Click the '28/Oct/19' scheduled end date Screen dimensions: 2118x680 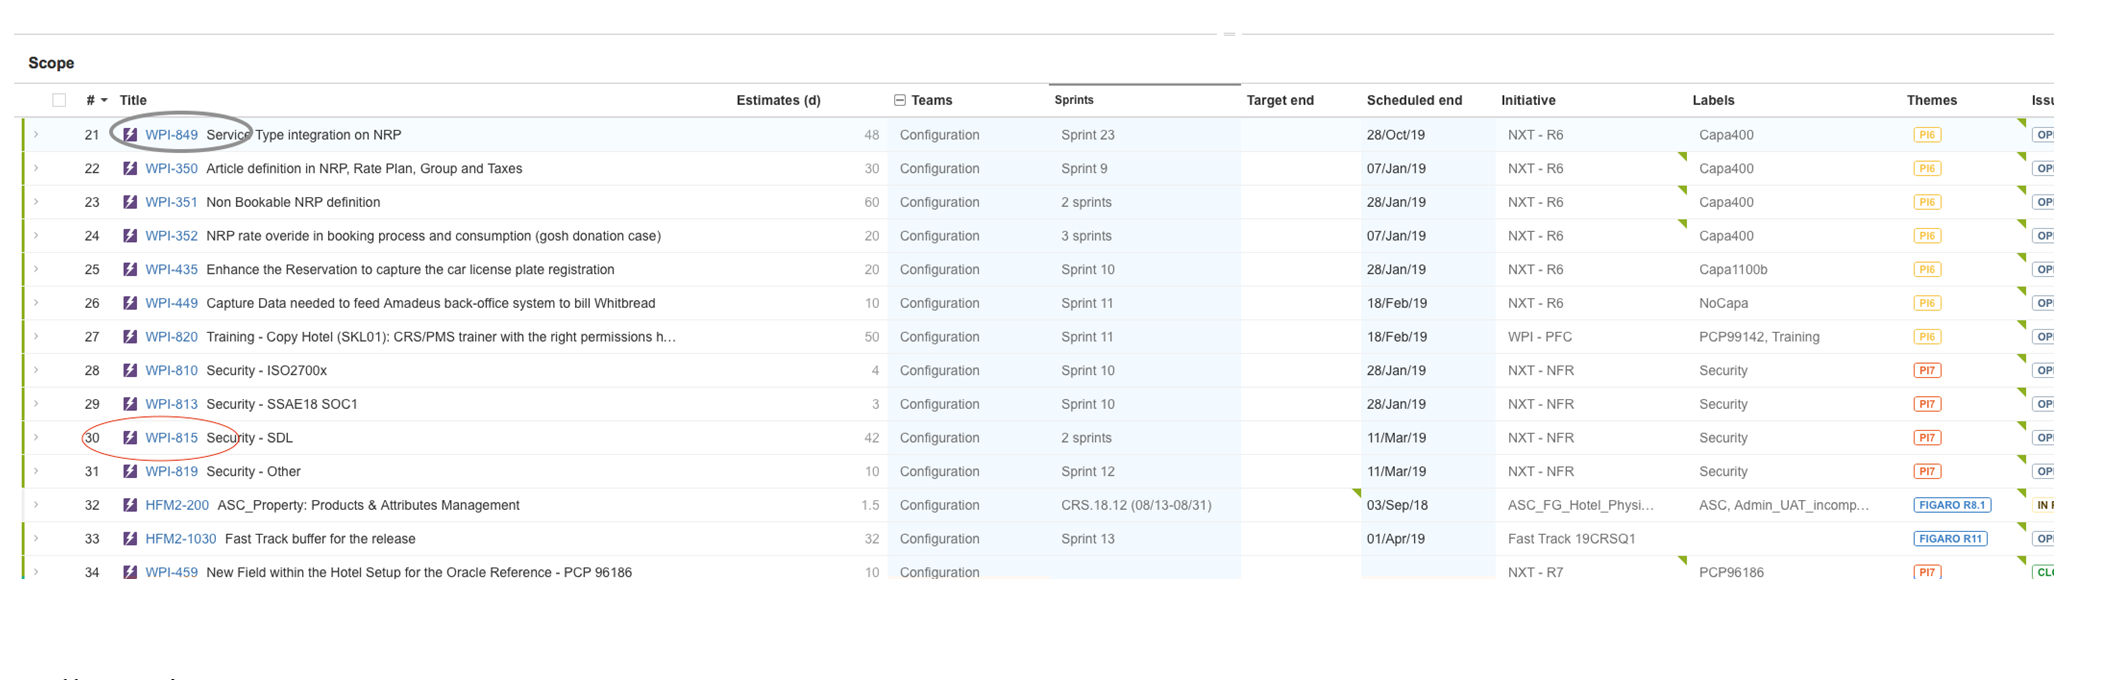(x=1396, y=135)
